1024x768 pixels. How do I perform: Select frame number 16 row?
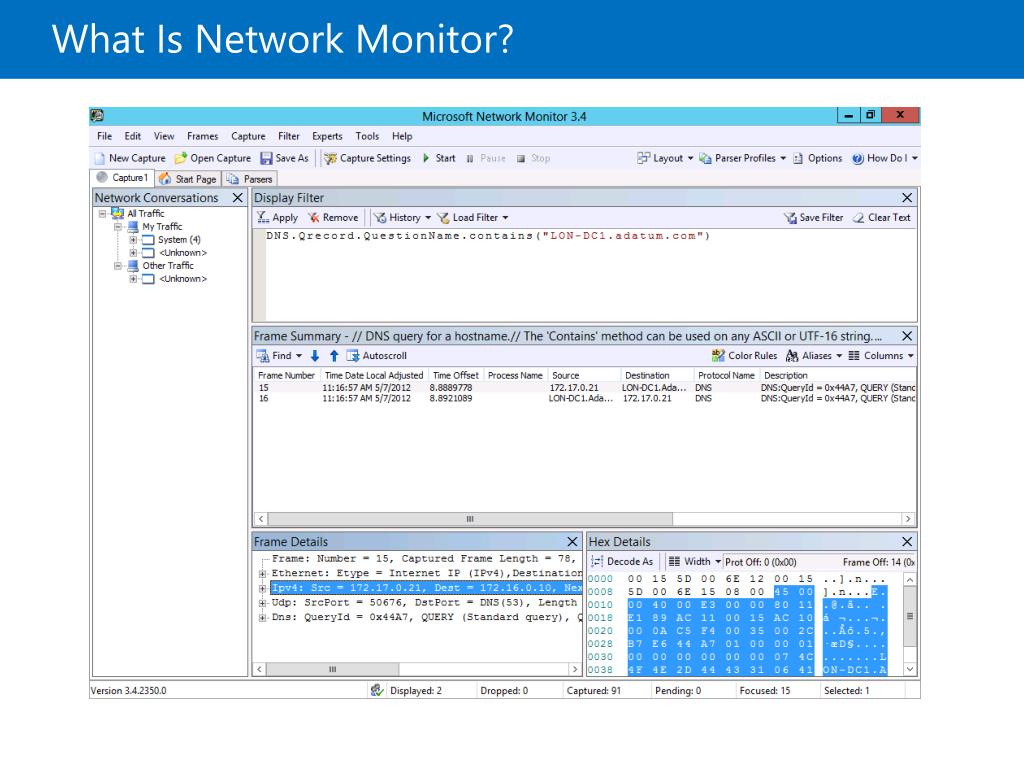pyautogui.click(x=585, y=398)
